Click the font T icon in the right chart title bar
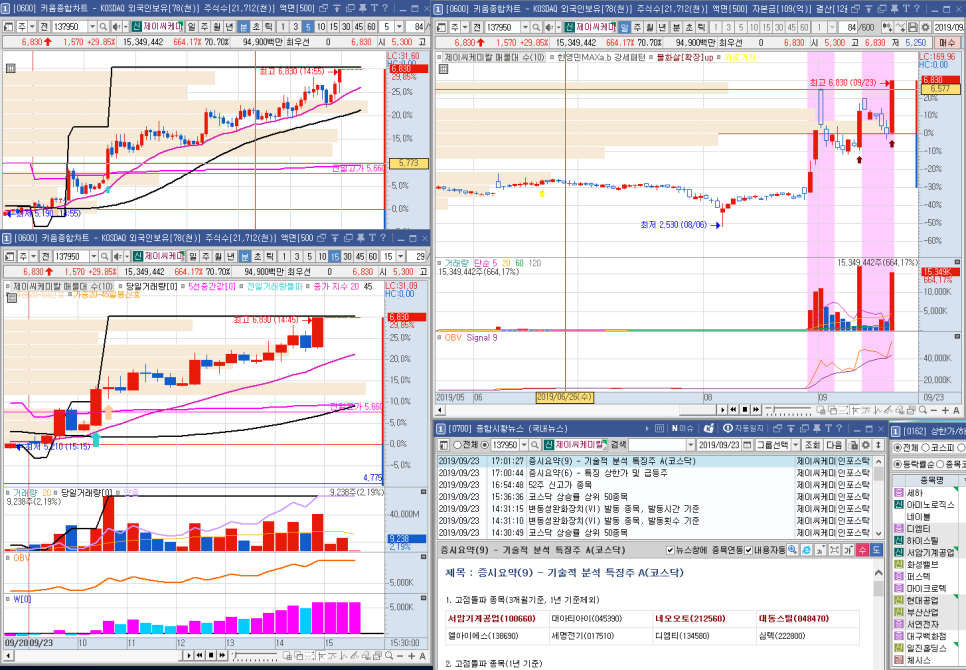The image size is (966, 670). pyautogui.click(x=906, y=8)
